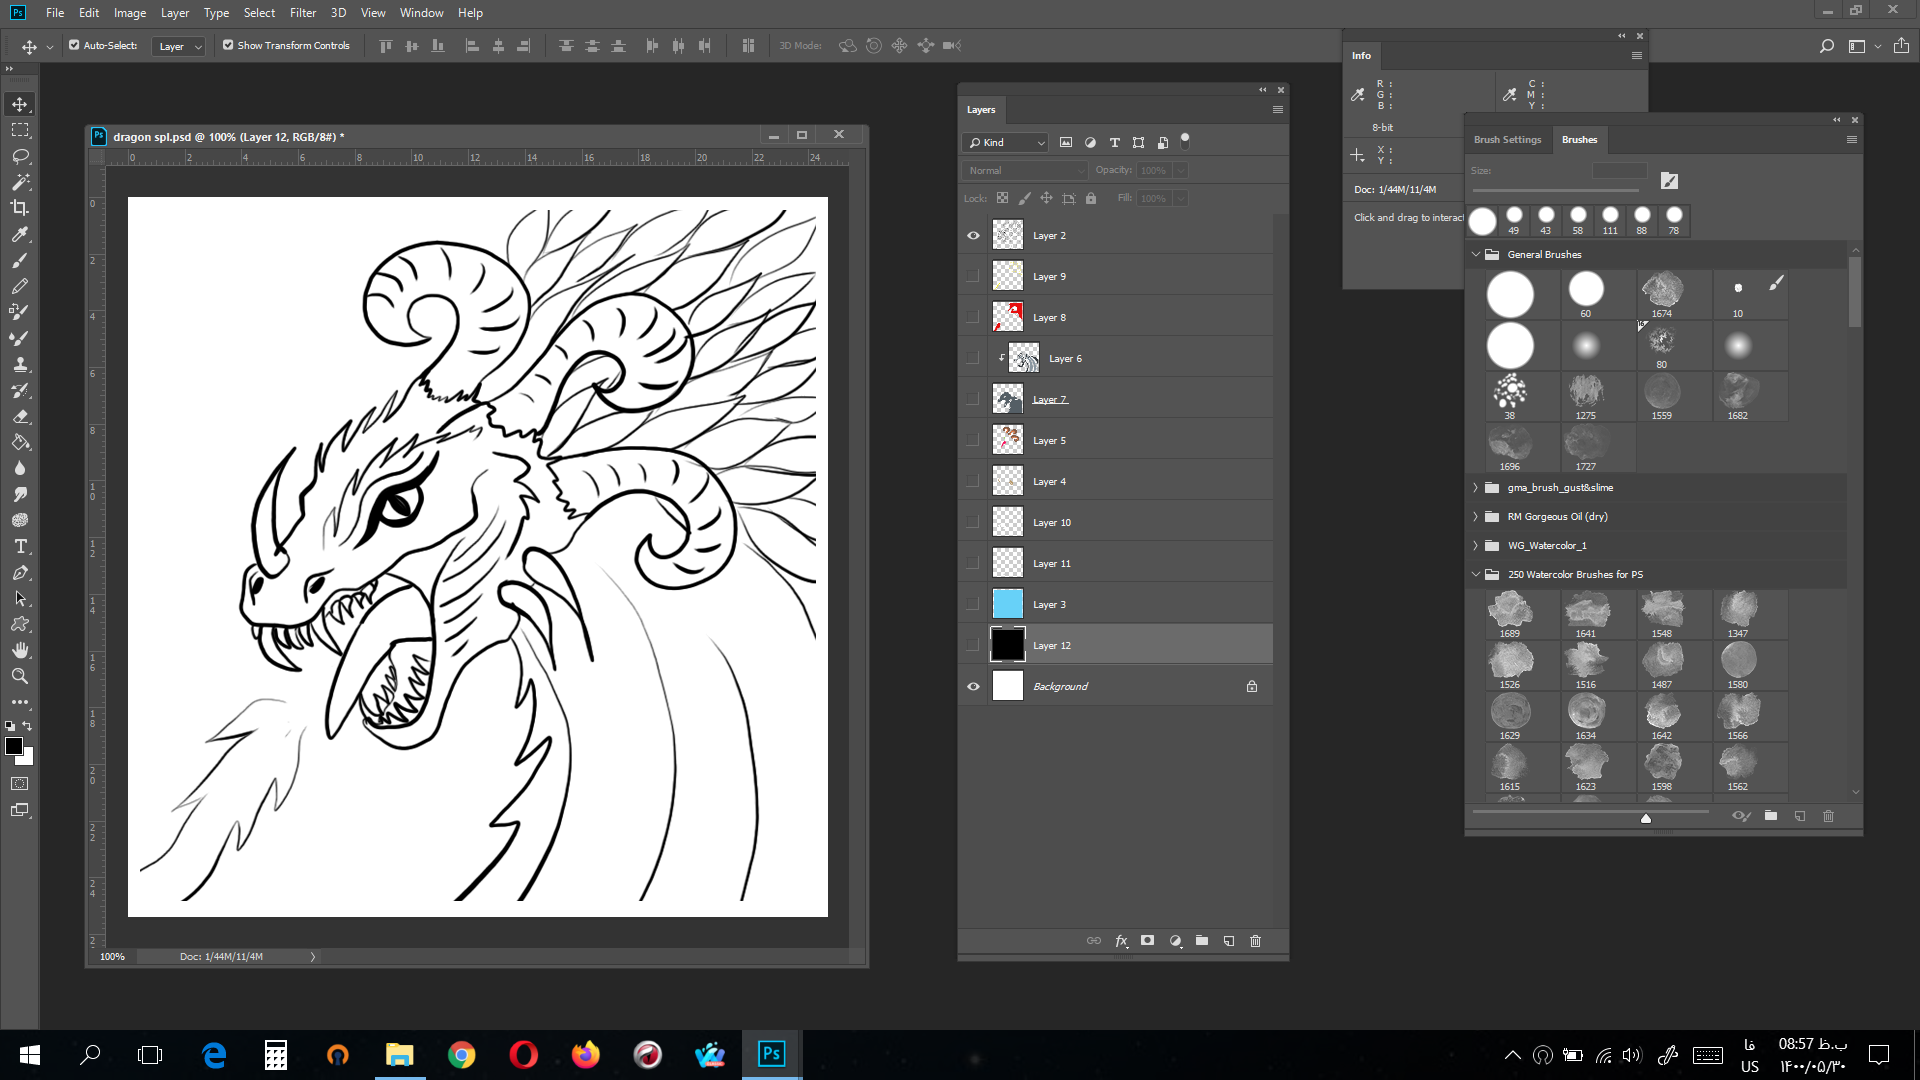Toggle layer filtering on/off switch
This screenshot has width=1920, height=1080.
point(1185,141)
